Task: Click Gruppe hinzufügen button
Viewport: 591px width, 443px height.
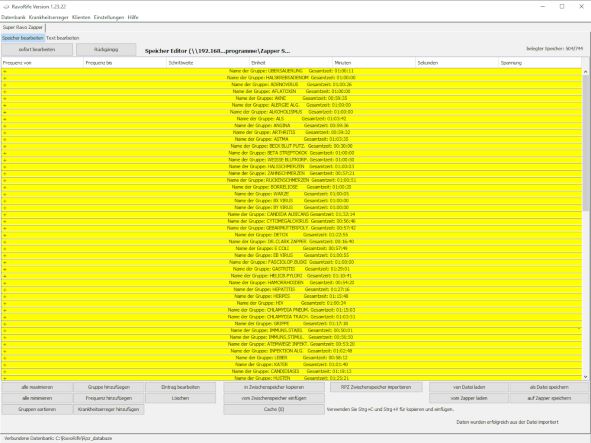Action: pyautogui.click(x=109, y=387)
